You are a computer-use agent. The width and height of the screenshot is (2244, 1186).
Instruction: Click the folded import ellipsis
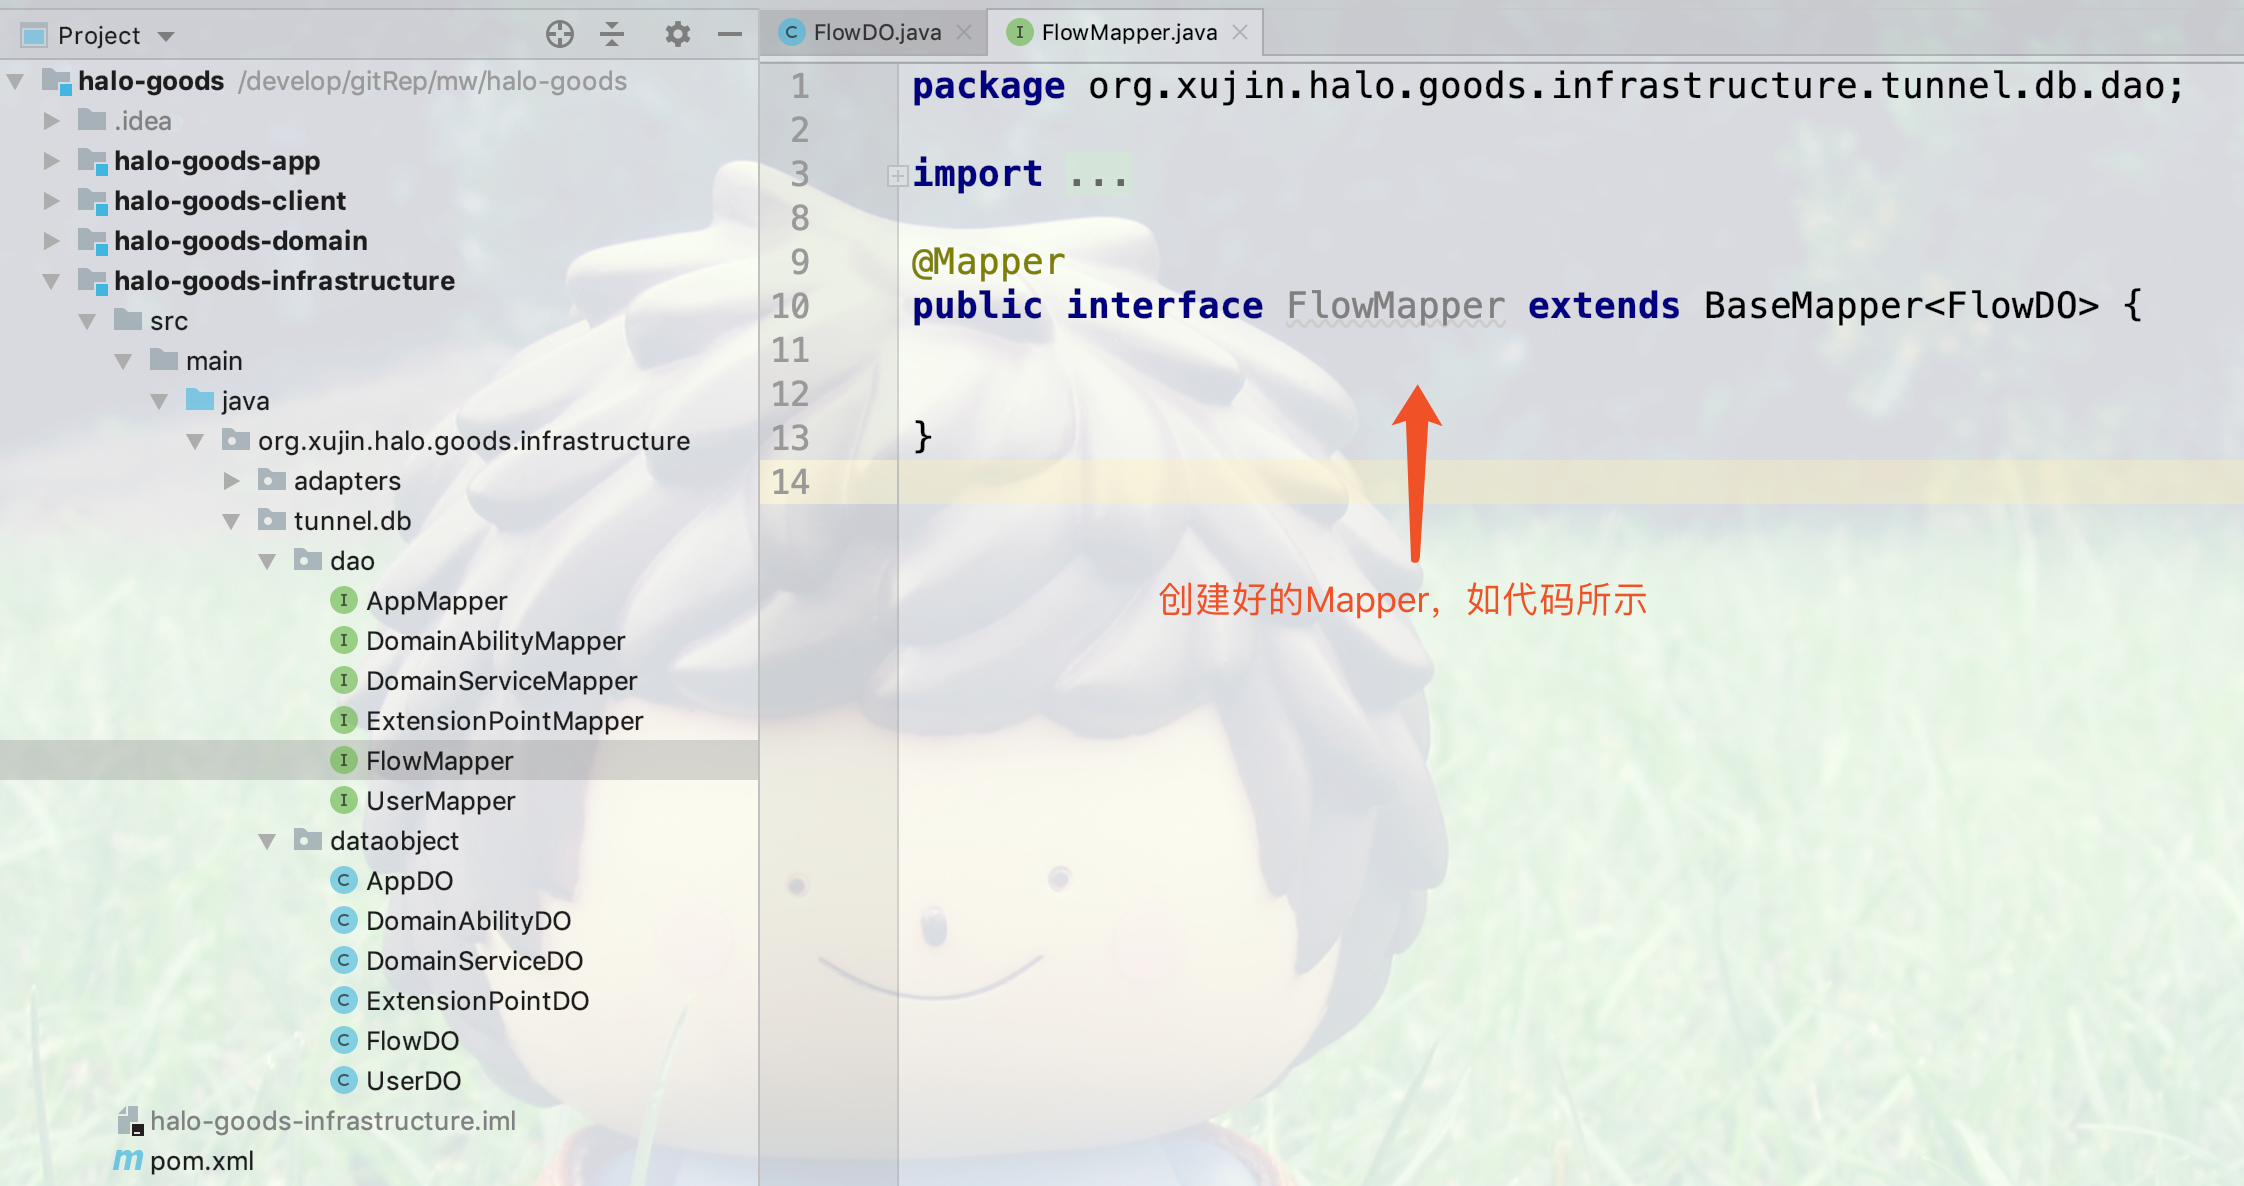(x=1098, y=175)
